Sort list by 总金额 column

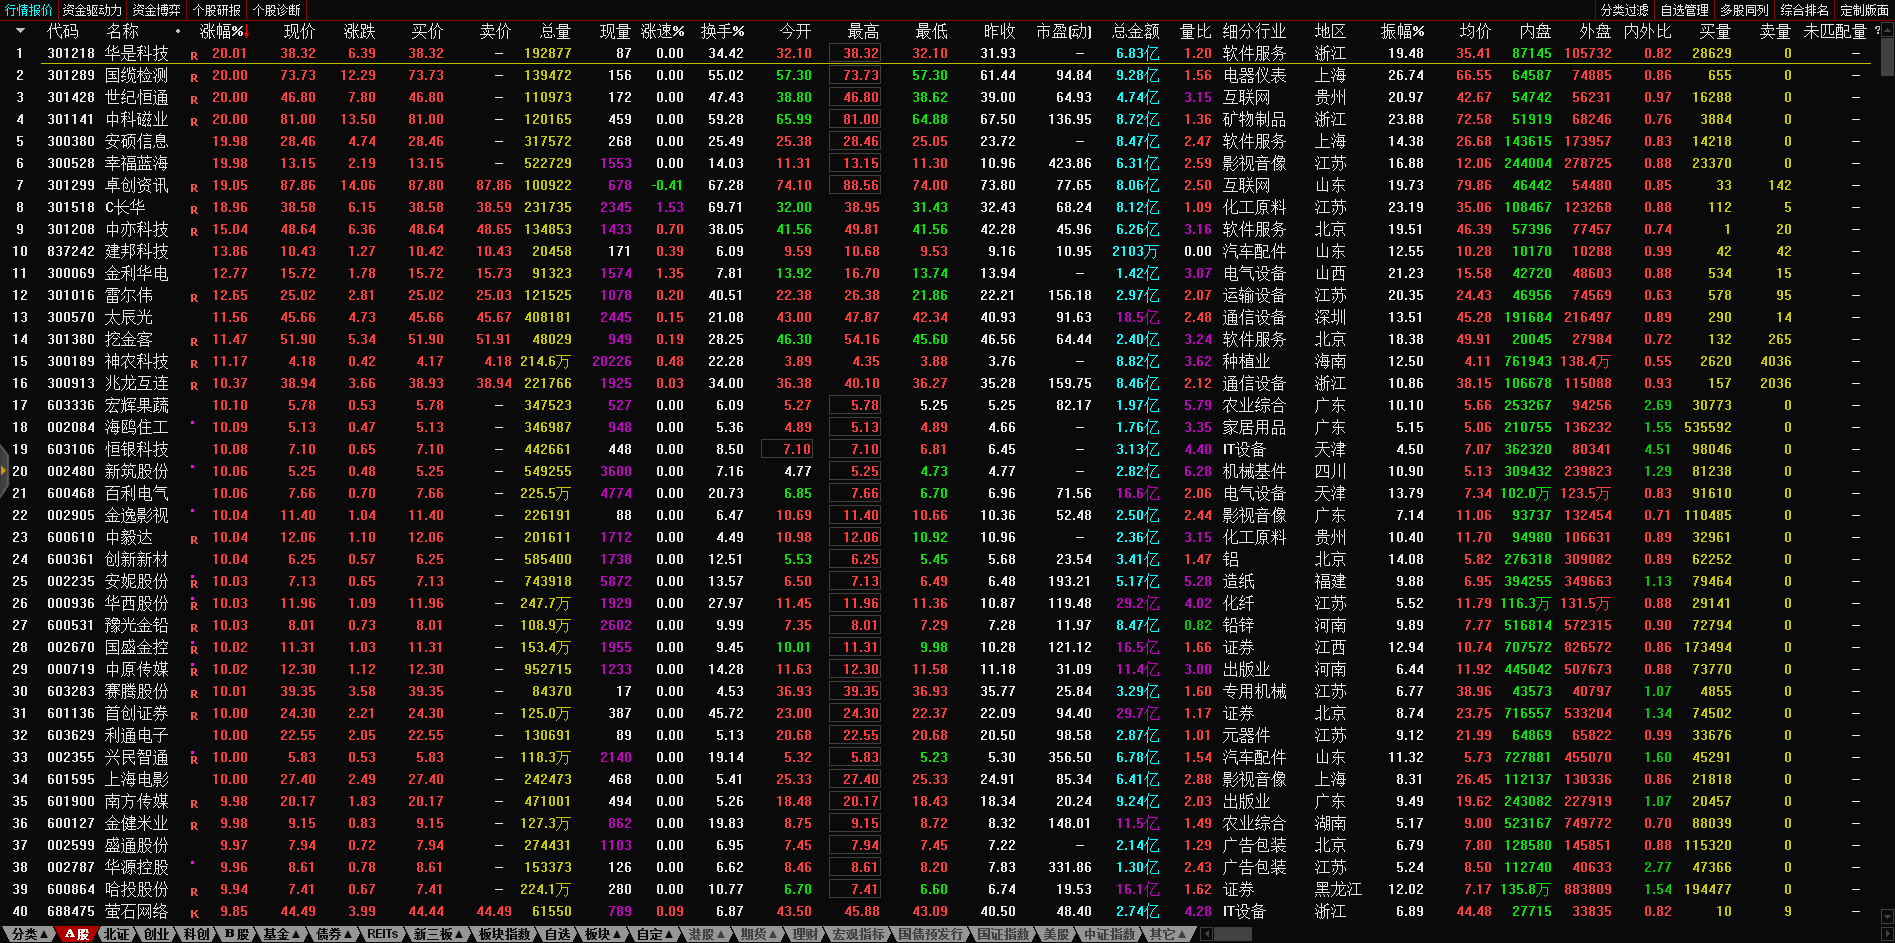[1135, 32]
